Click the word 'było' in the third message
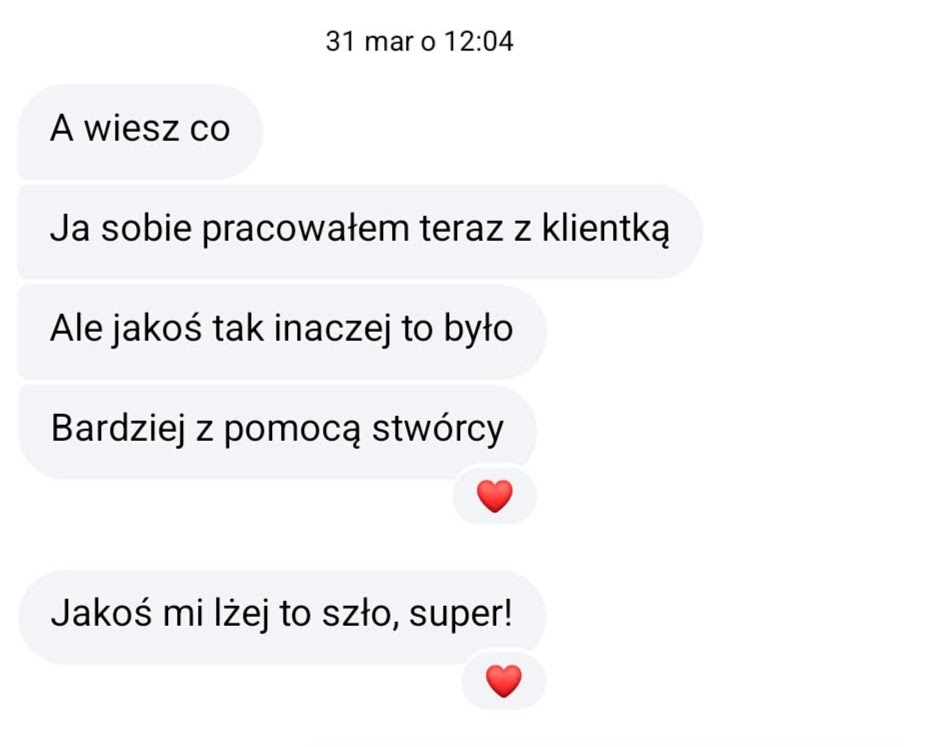950x747 pixels. (x=477, y=330)
